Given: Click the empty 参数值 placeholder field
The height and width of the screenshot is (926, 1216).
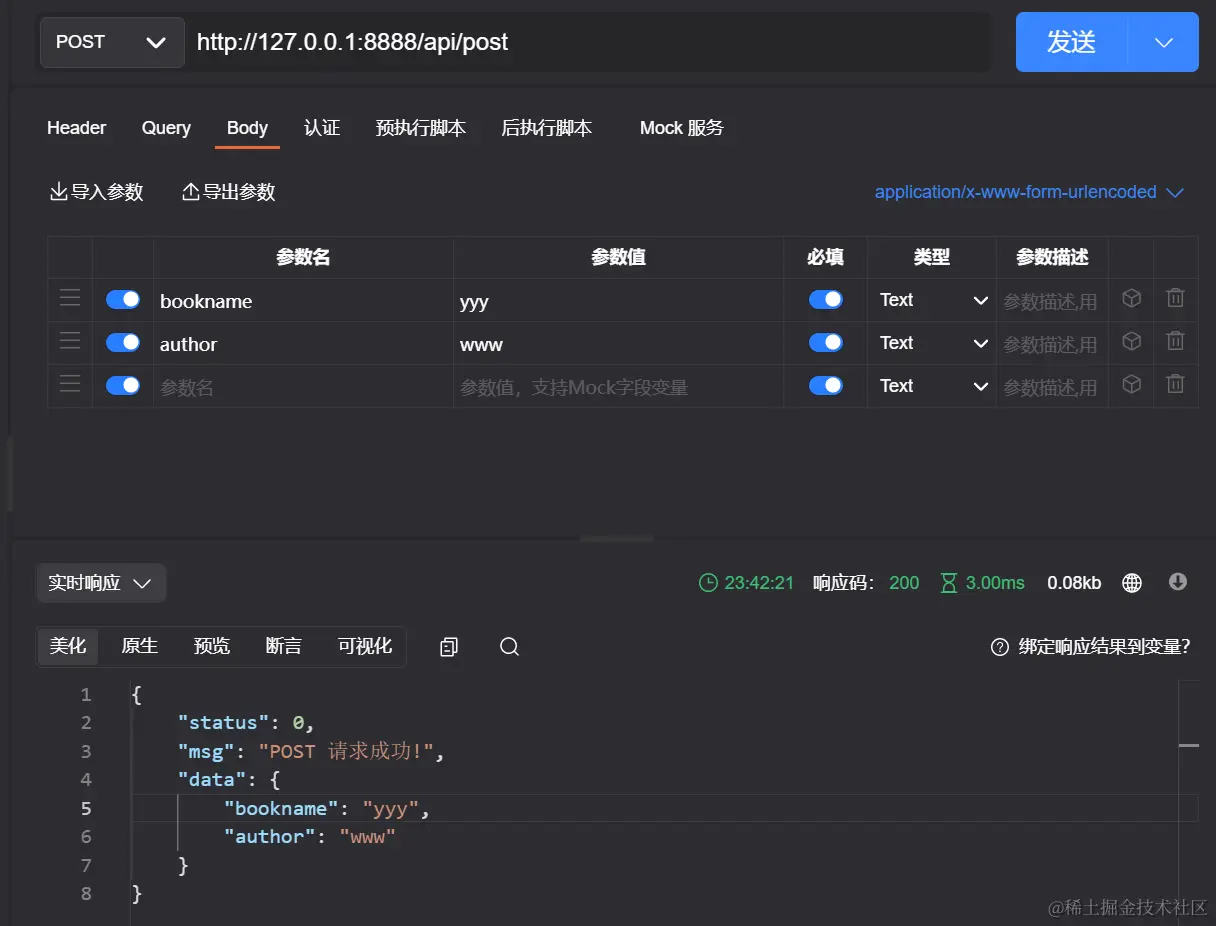Looking at the screenshot, I should (x=618, y=386).
